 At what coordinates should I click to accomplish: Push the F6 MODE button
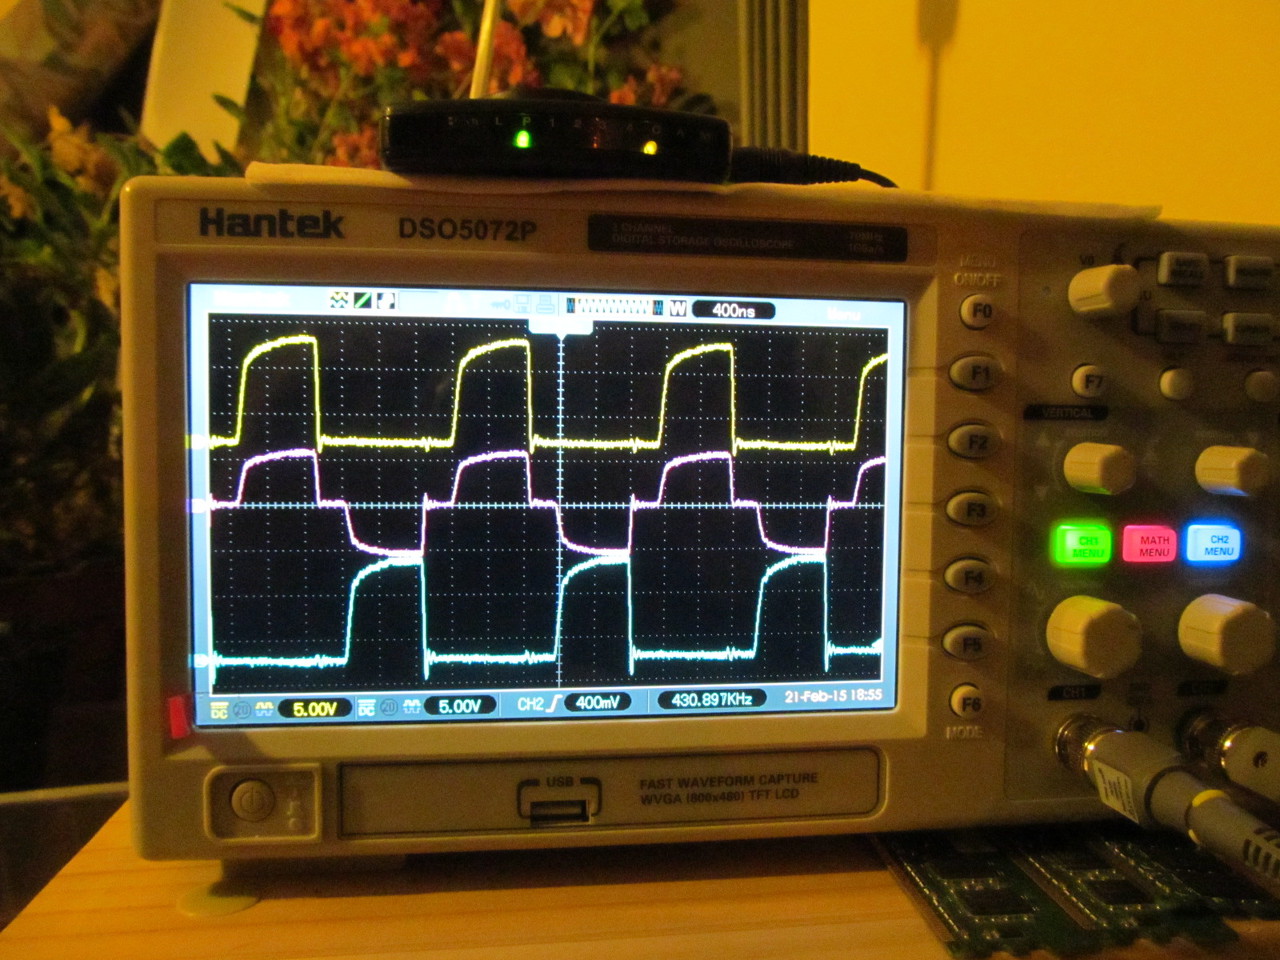(x=966, y=702)
